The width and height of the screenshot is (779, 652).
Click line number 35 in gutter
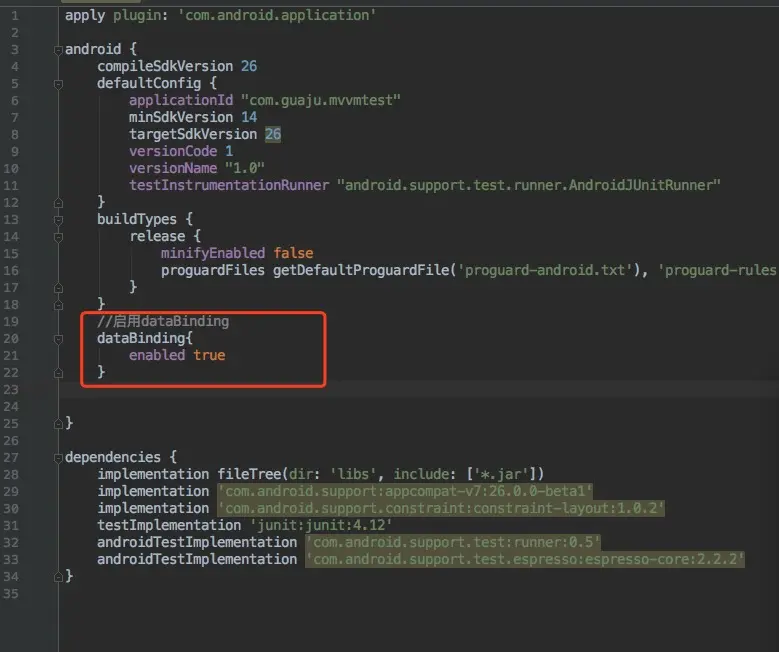coord(11,593)
